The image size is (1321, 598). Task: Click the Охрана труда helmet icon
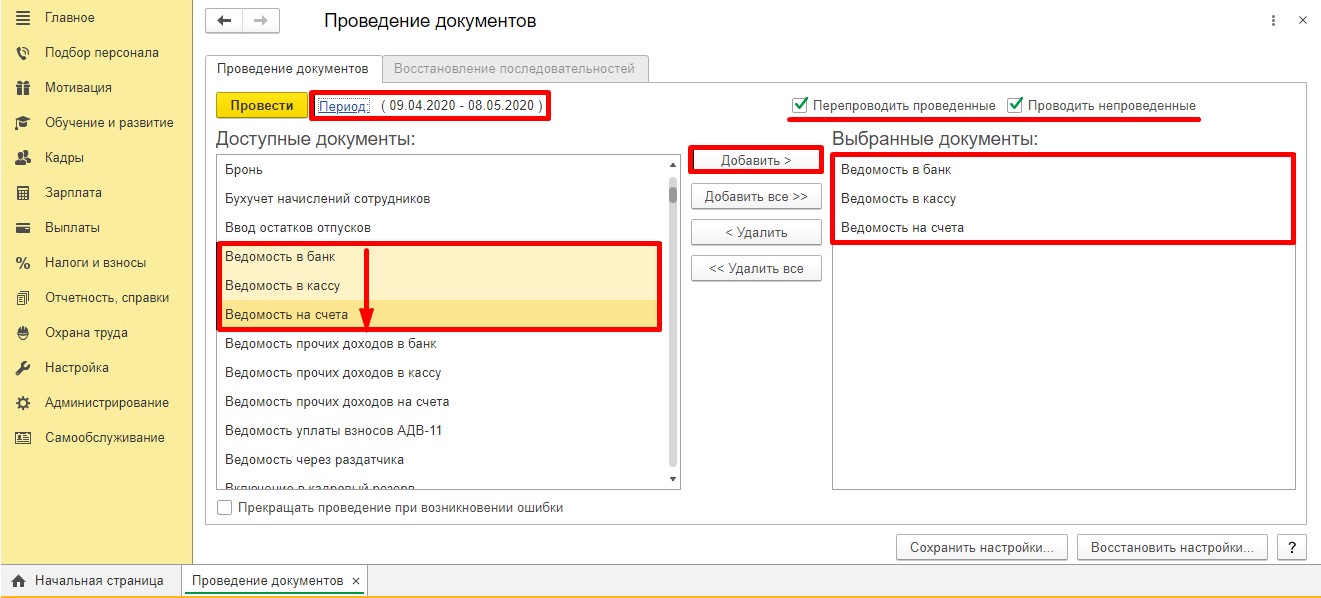[23, 333]
